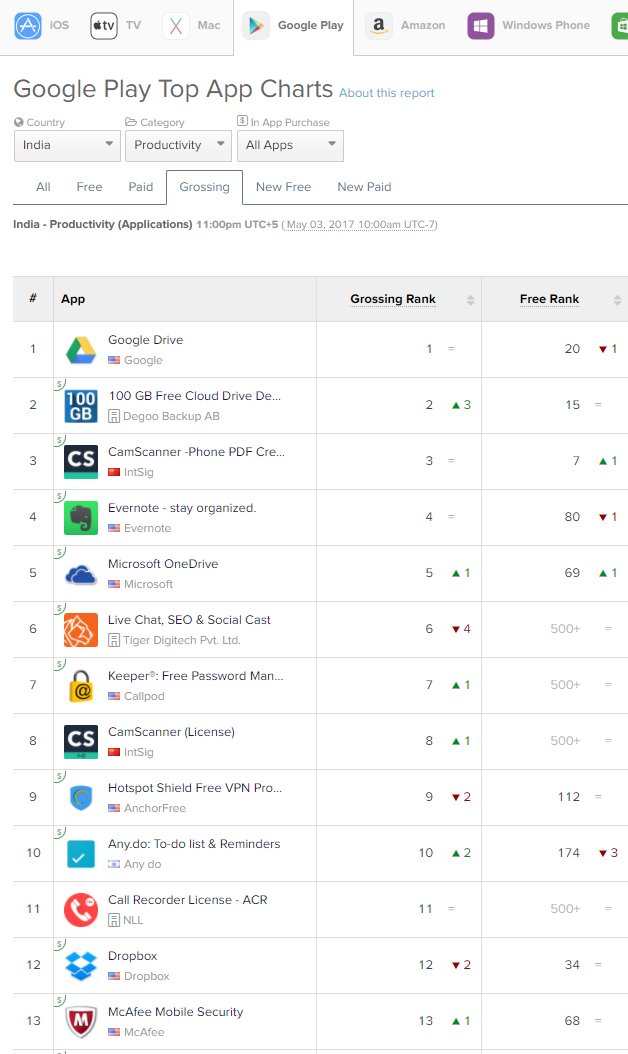Click the App column header
628x1054 pixels.
tap(73, 299)
